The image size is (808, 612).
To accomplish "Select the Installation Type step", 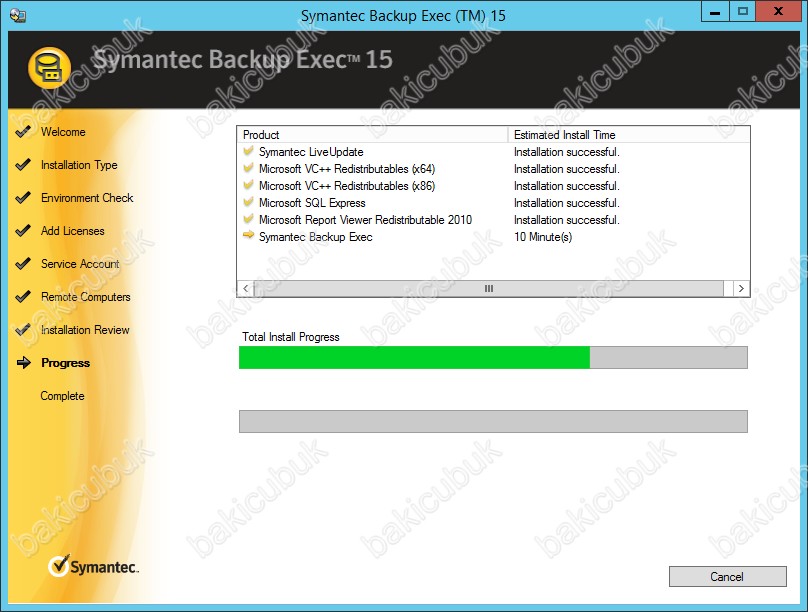I will 79,165.
